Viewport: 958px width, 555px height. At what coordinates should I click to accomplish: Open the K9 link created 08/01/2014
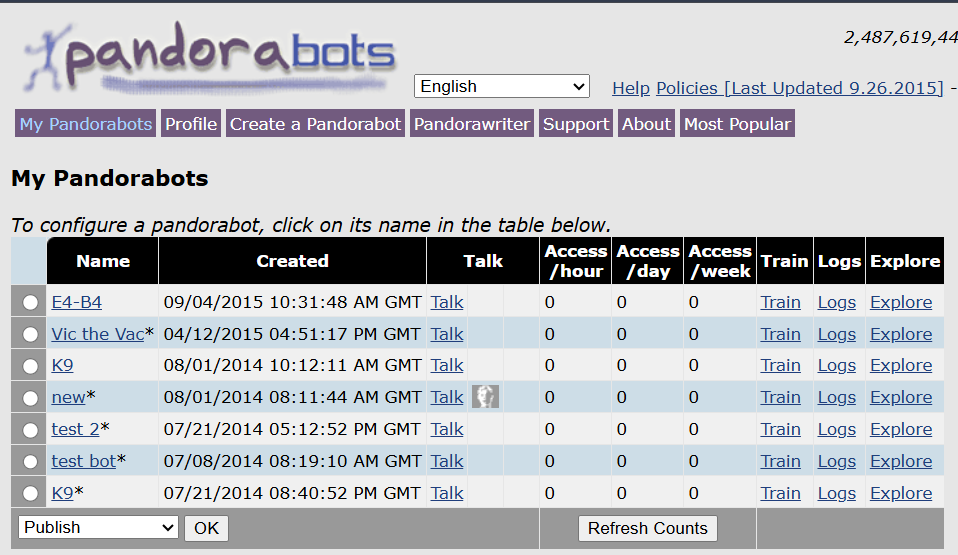pos(62,365)
